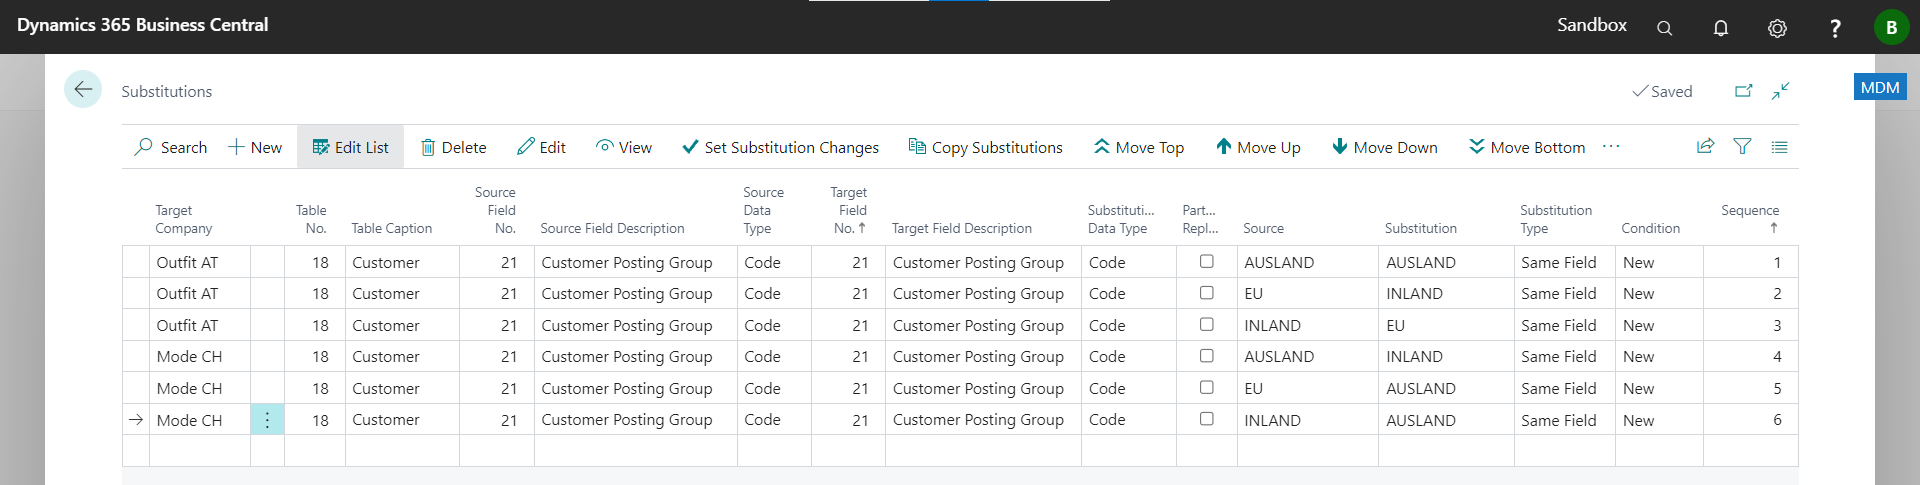Screen dimensions: 1920x485
Task: Open the notifications bell
Action: 1720,28
